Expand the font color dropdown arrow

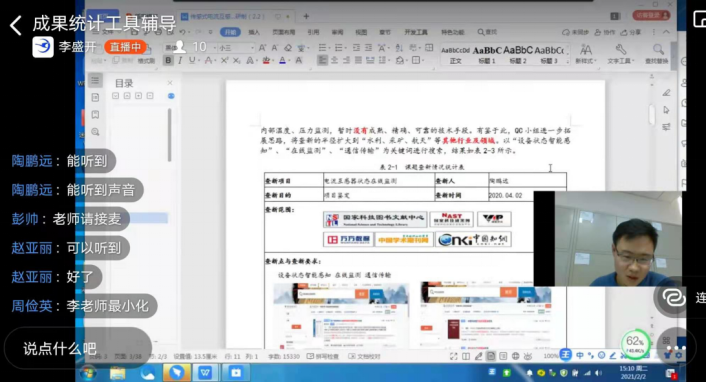(x=289, y=60)
